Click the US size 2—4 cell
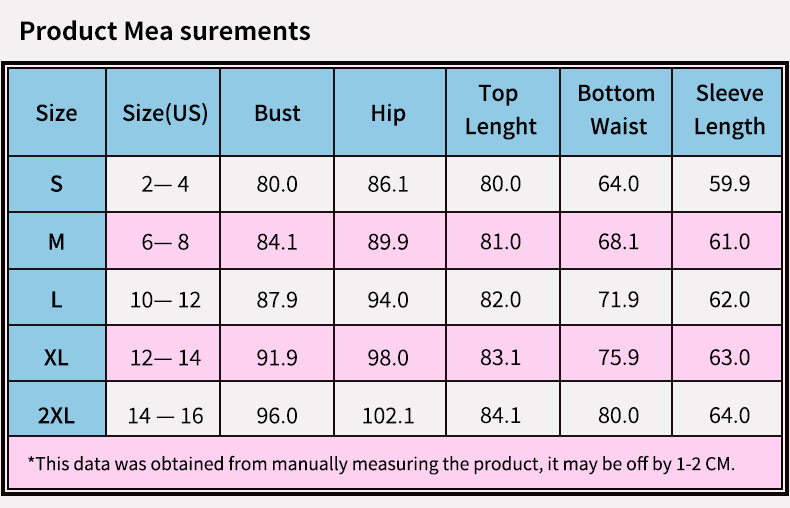This screenshot has height=508, width=790. point(165,184)
